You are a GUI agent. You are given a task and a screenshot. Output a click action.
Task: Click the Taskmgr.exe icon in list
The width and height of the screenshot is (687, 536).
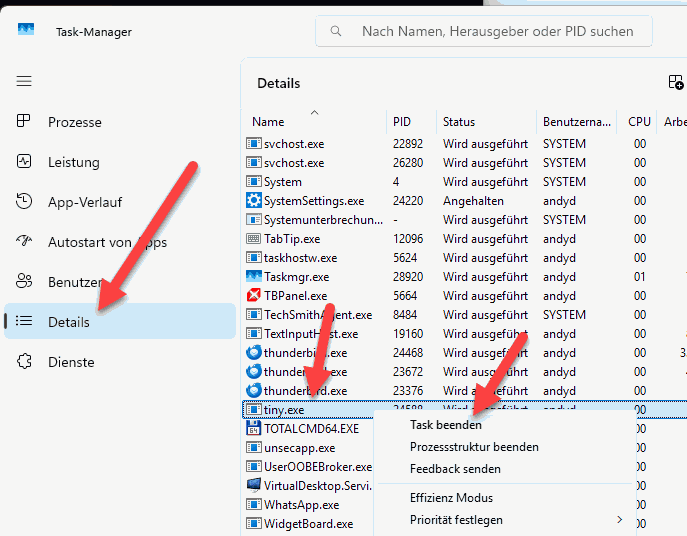[x=254, y=276]
